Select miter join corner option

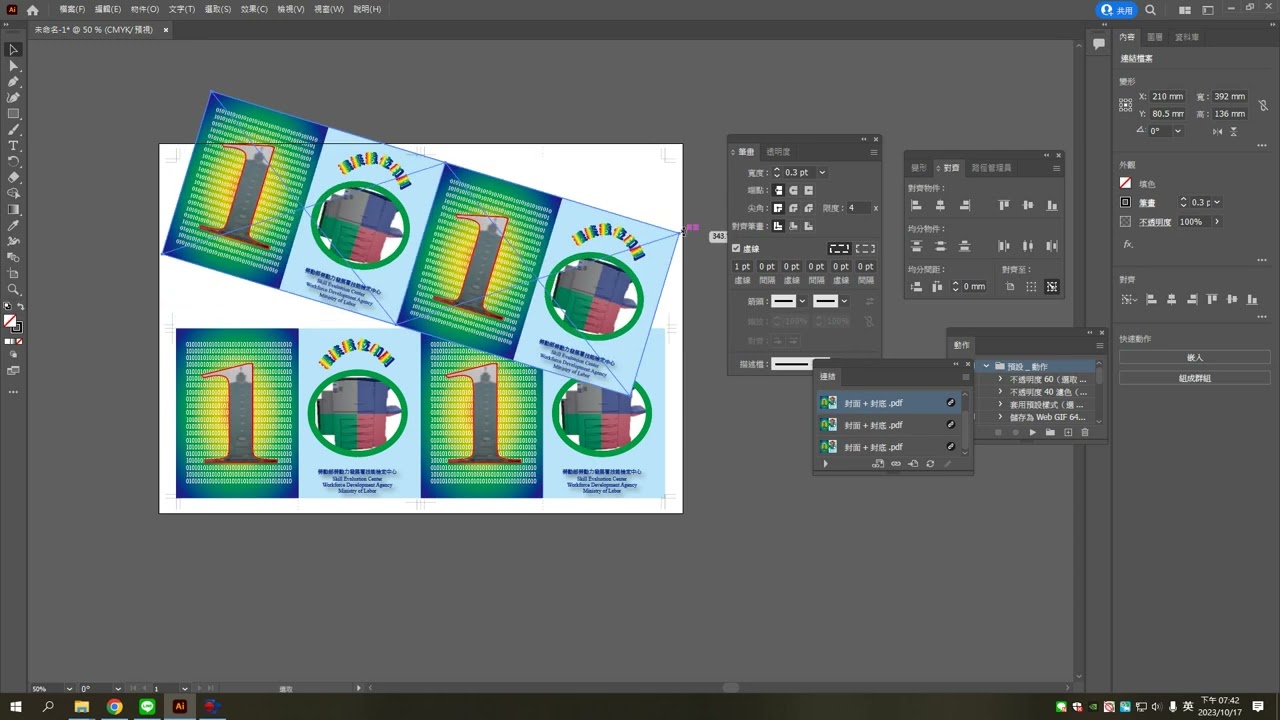coord(779,208)
